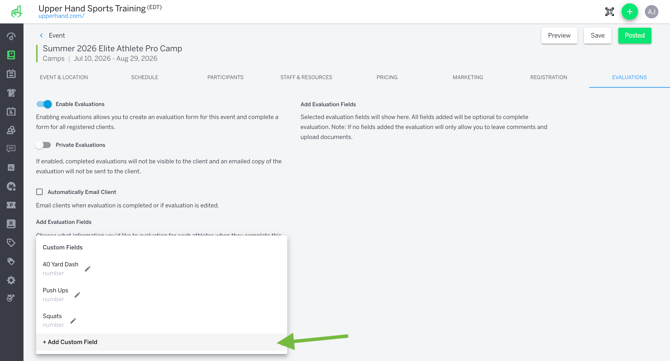Select the green highlighted events sidebar icon

12,55
